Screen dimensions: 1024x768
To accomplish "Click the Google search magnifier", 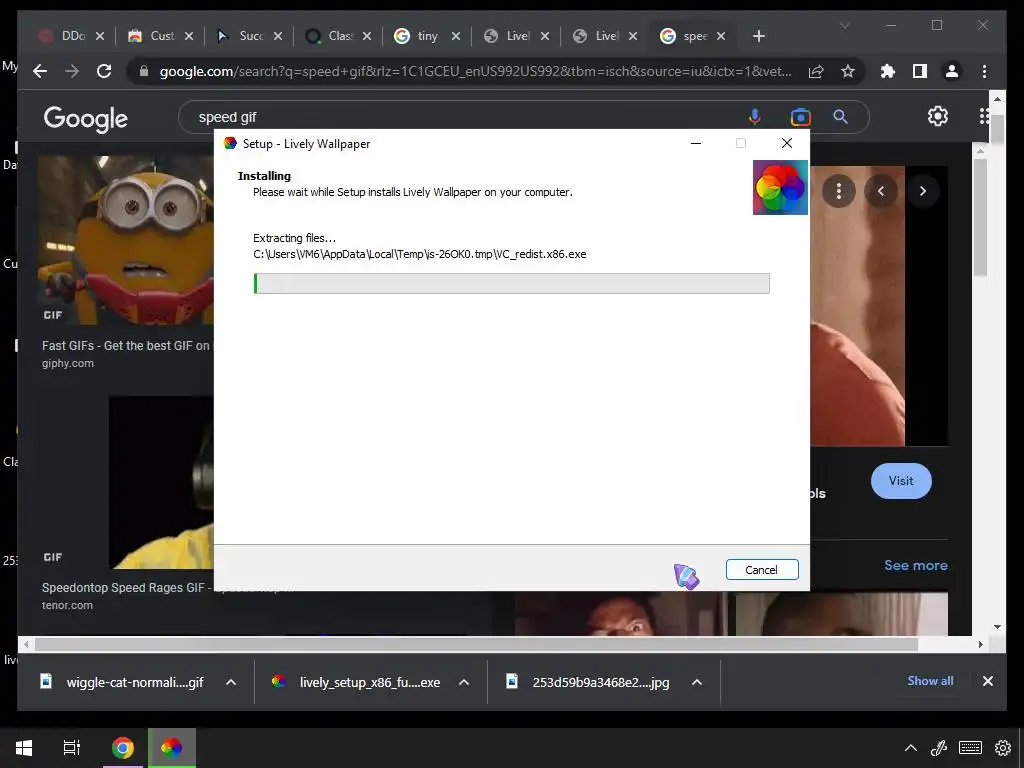I will pos(840,117).
